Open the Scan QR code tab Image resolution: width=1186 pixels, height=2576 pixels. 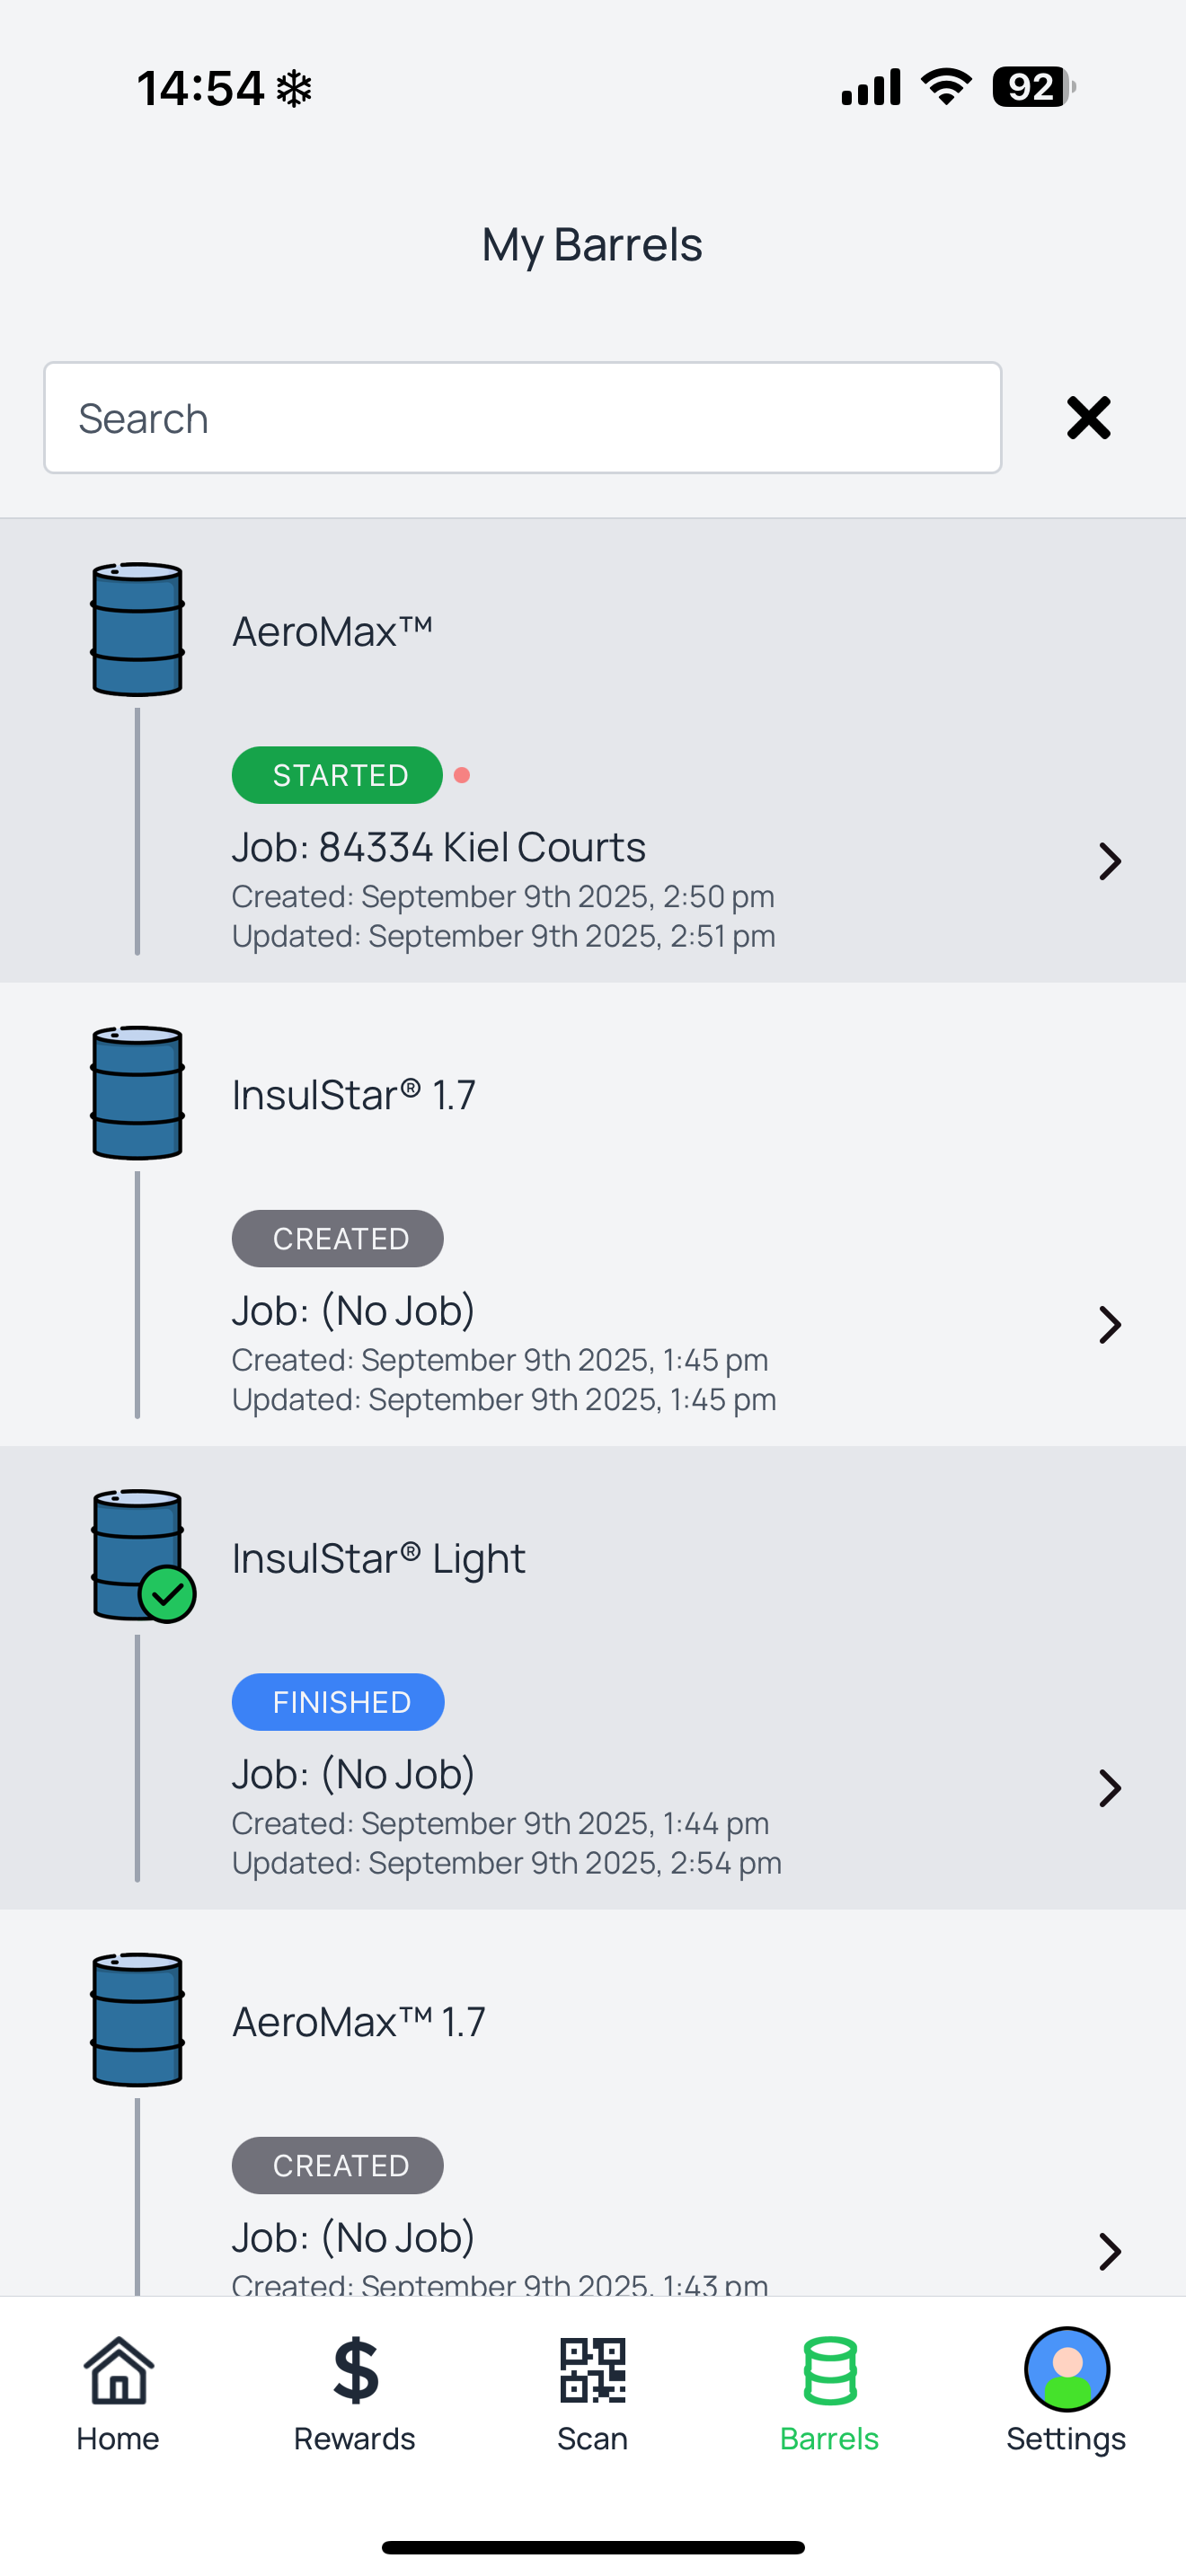pos(593,2395)
